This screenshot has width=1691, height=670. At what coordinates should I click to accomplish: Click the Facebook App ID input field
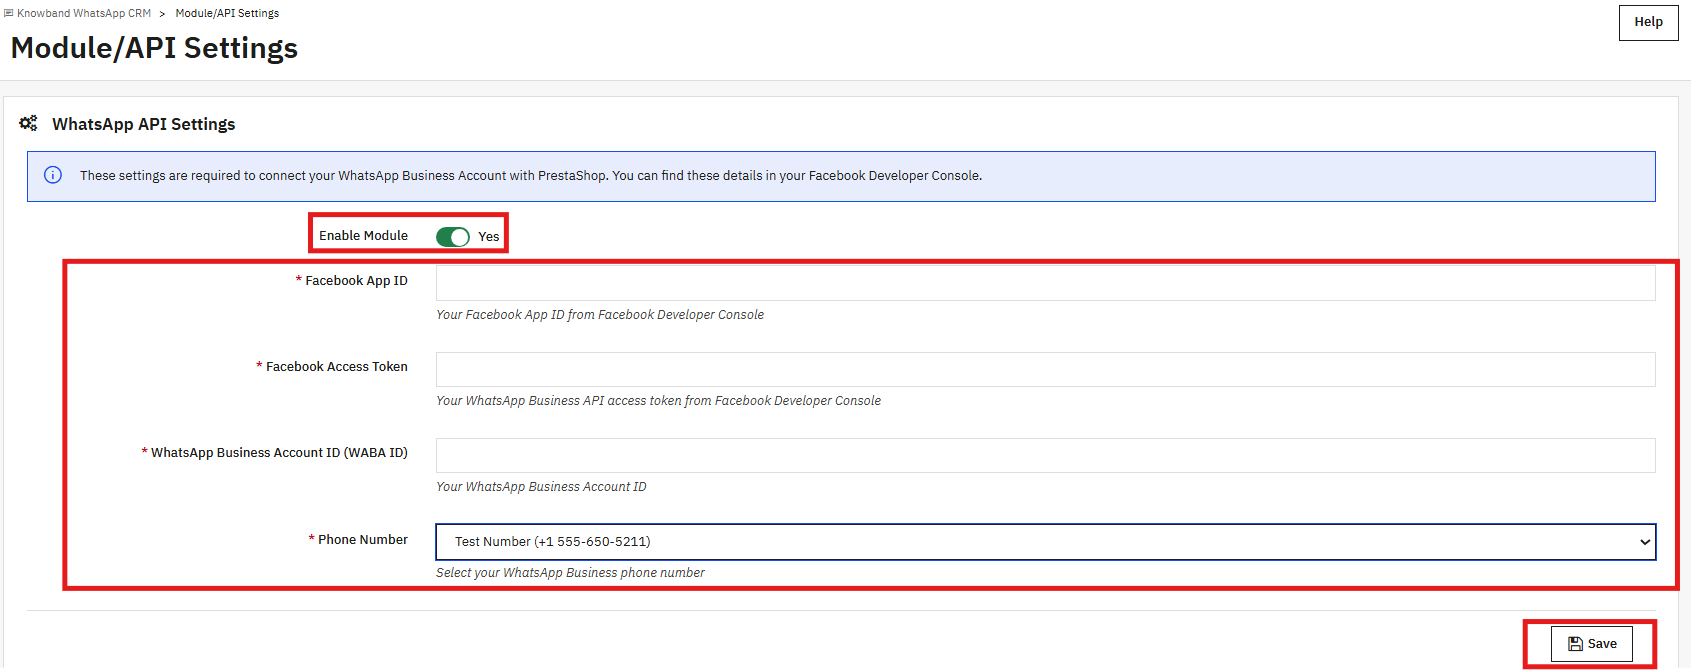coord(1045,283)
